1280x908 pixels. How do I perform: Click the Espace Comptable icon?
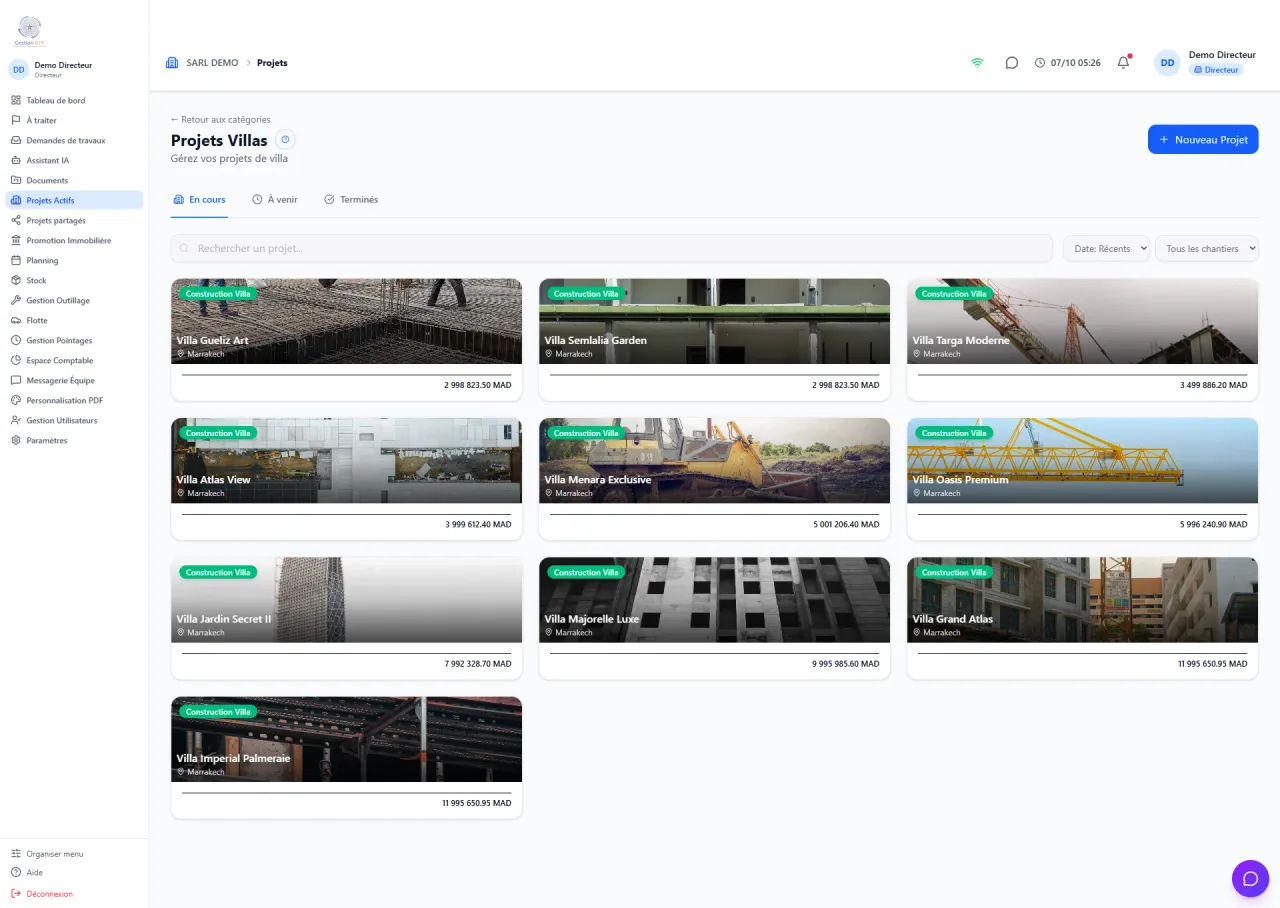click(x=16, y=360)
